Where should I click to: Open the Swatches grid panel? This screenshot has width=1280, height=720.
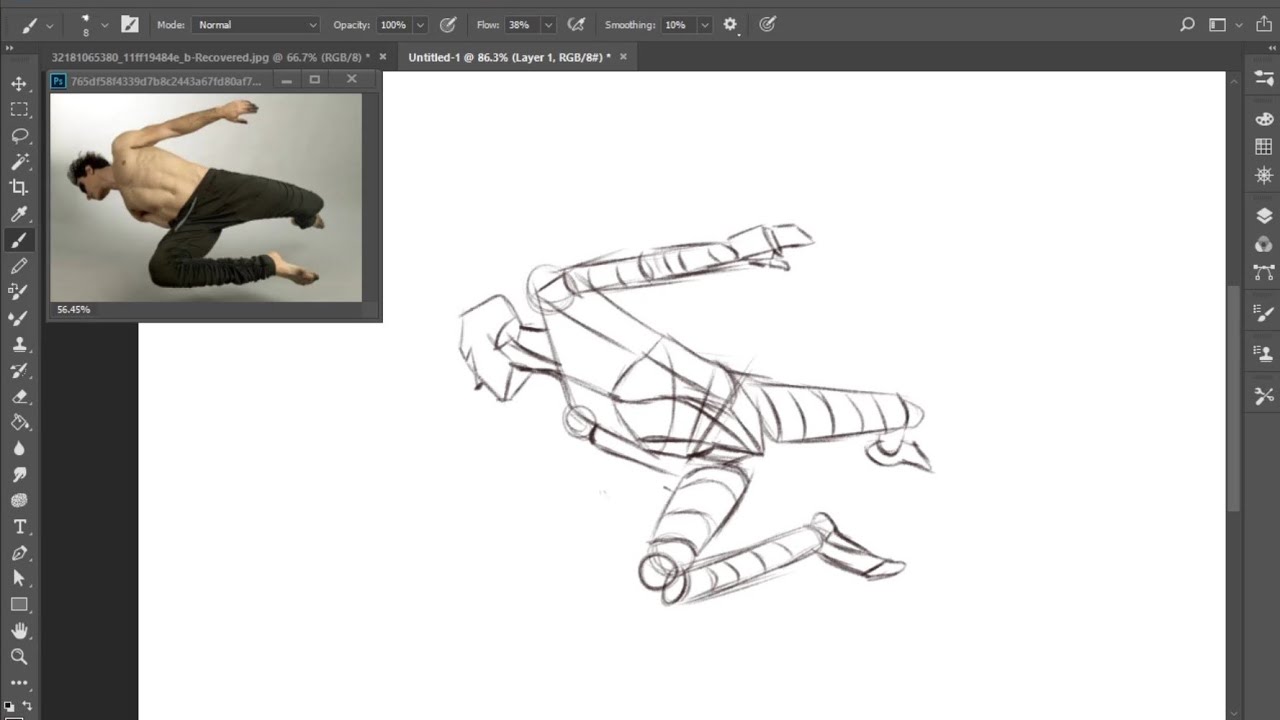(1264, 147)
